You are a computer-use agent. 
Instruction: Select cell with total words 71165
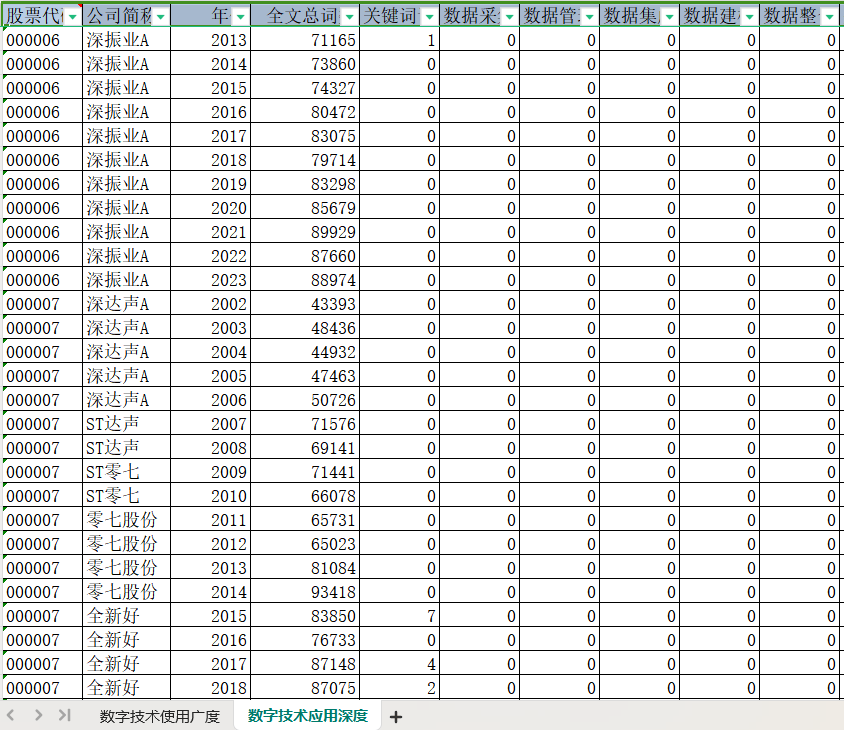pos(305,39)
